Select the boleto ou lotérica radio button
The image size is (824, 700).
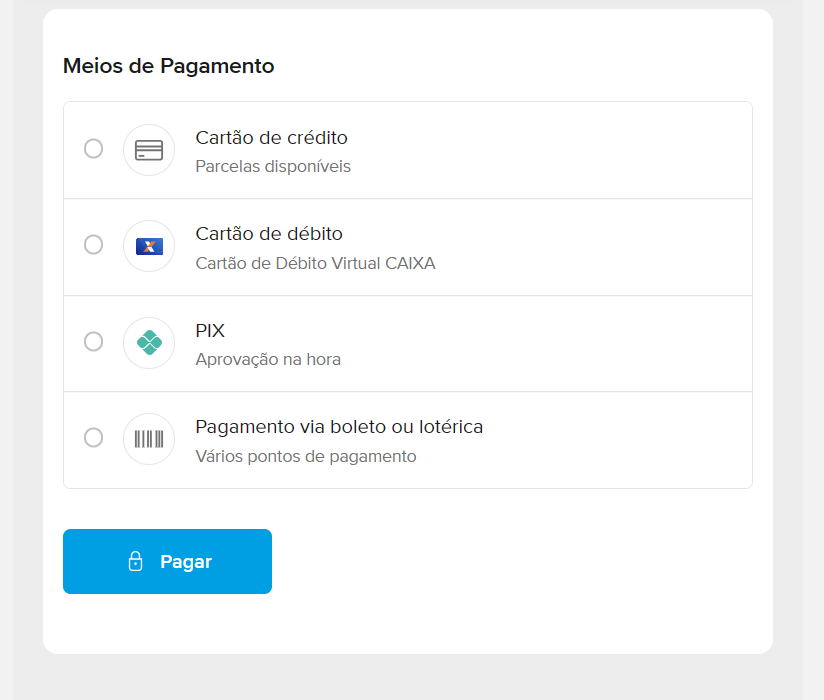point(94,438)
